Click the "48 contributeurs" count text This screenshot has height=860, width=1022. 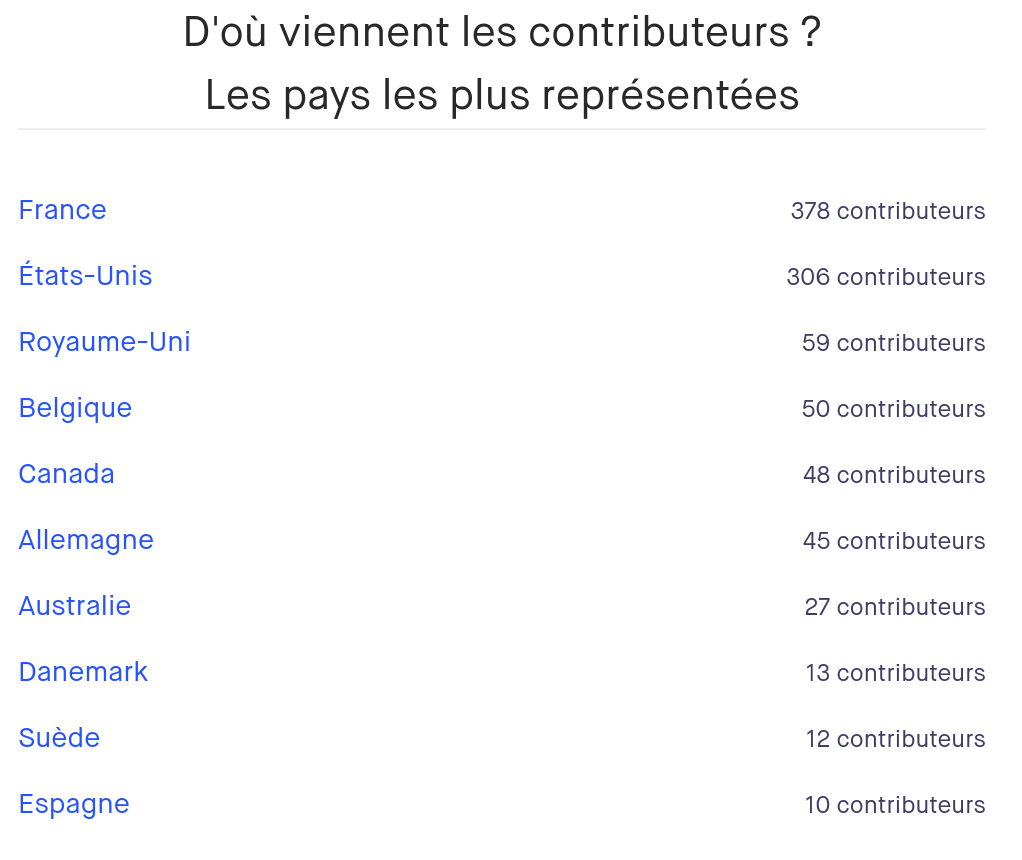[893, 475]
